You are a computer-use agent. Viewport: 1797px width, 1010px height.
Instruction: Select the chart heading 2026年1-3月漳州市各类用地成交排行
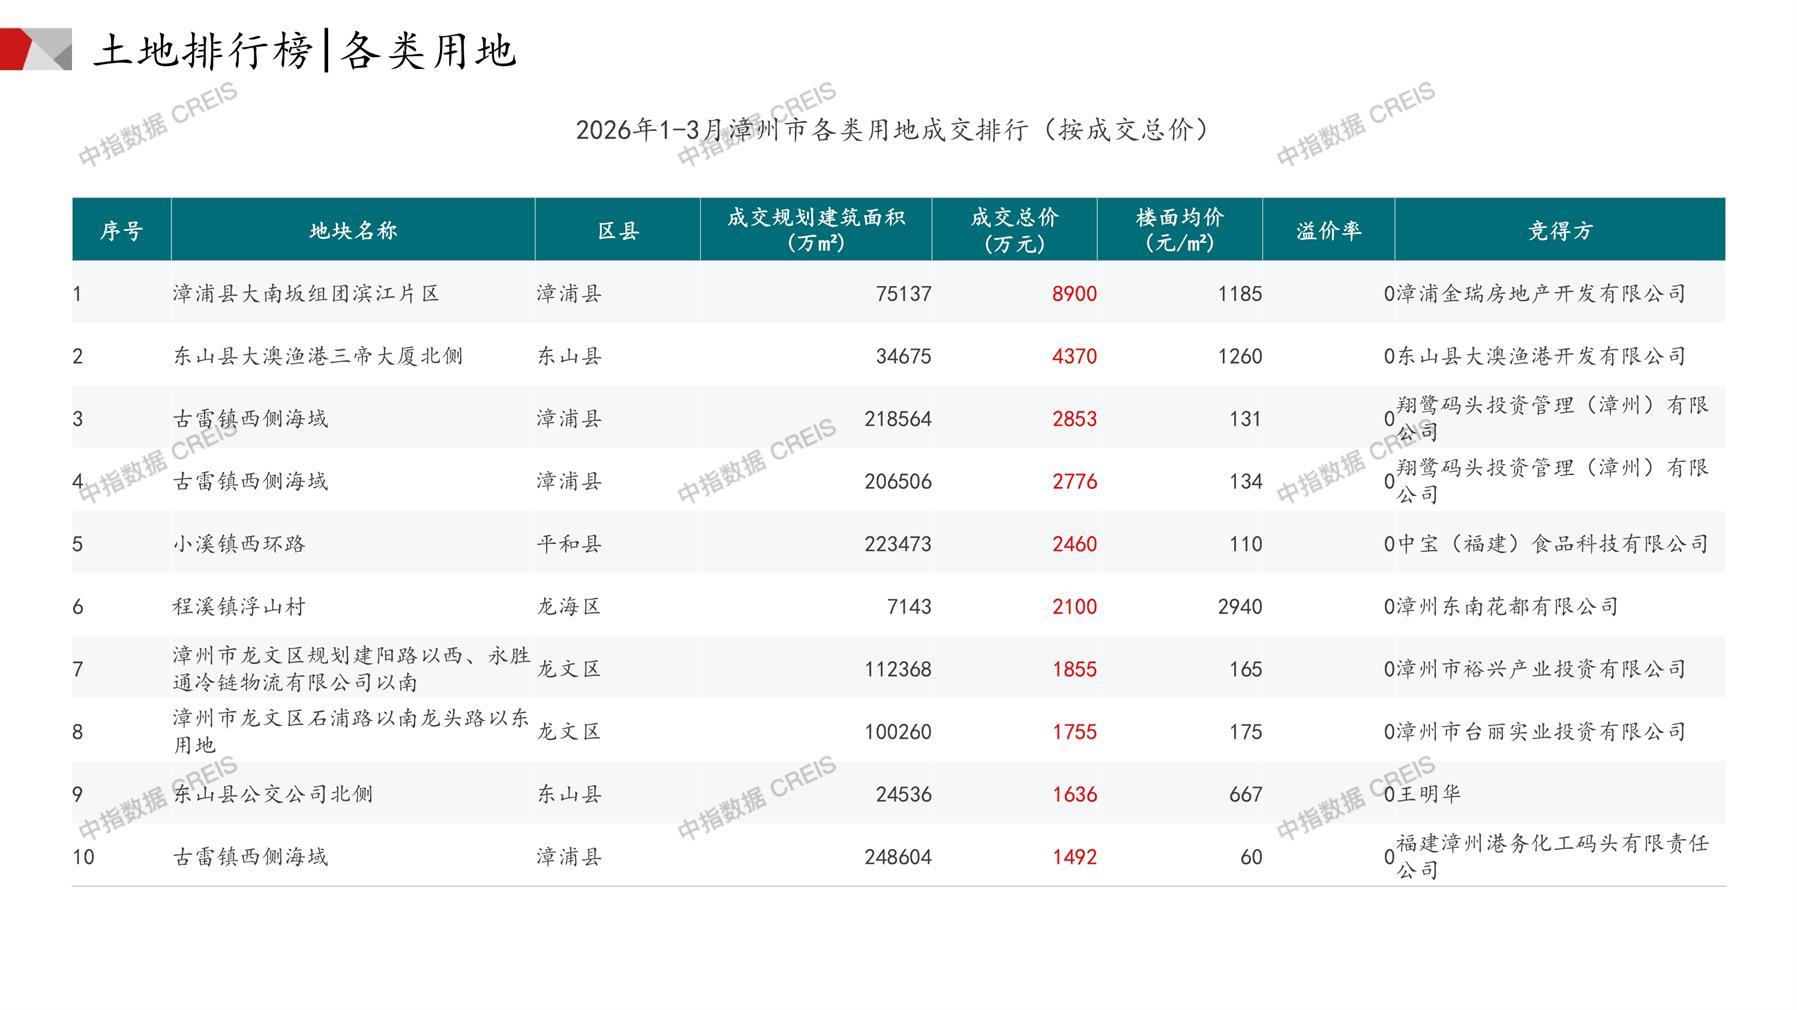[x=892, y=130]
